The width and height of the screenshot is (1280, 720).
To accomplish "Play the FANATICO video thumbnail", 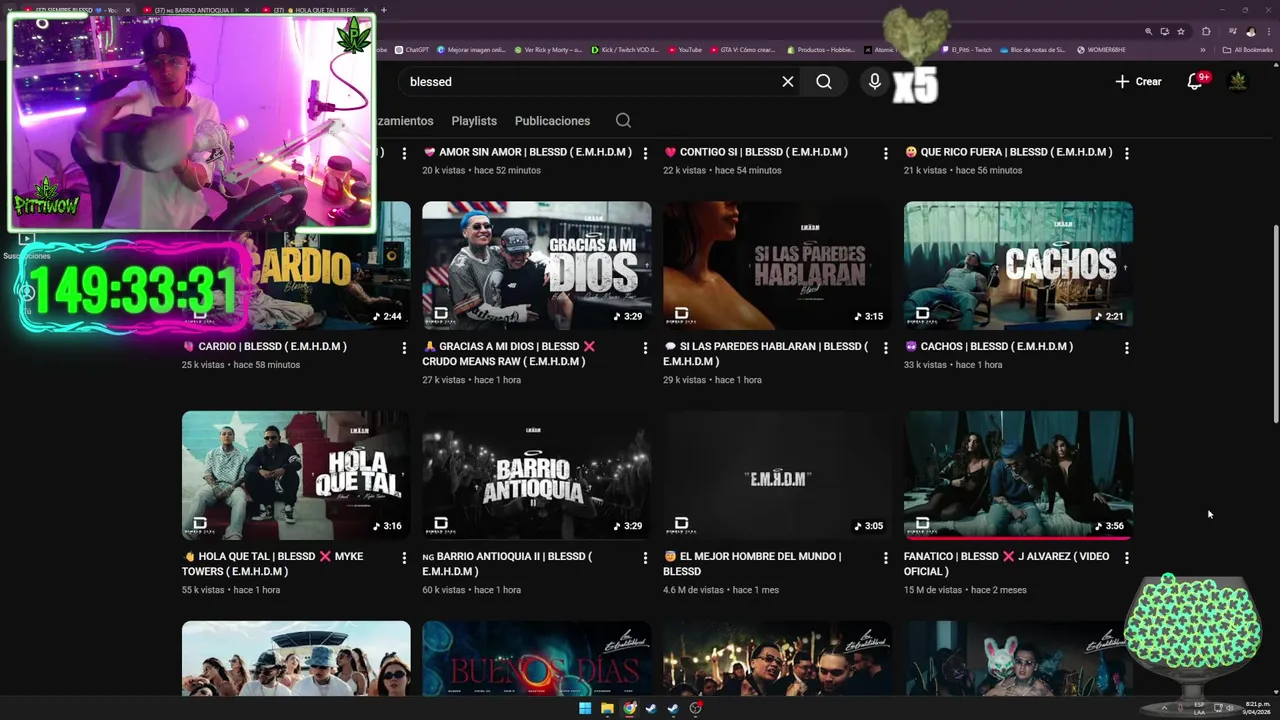I will (1018, 475).
